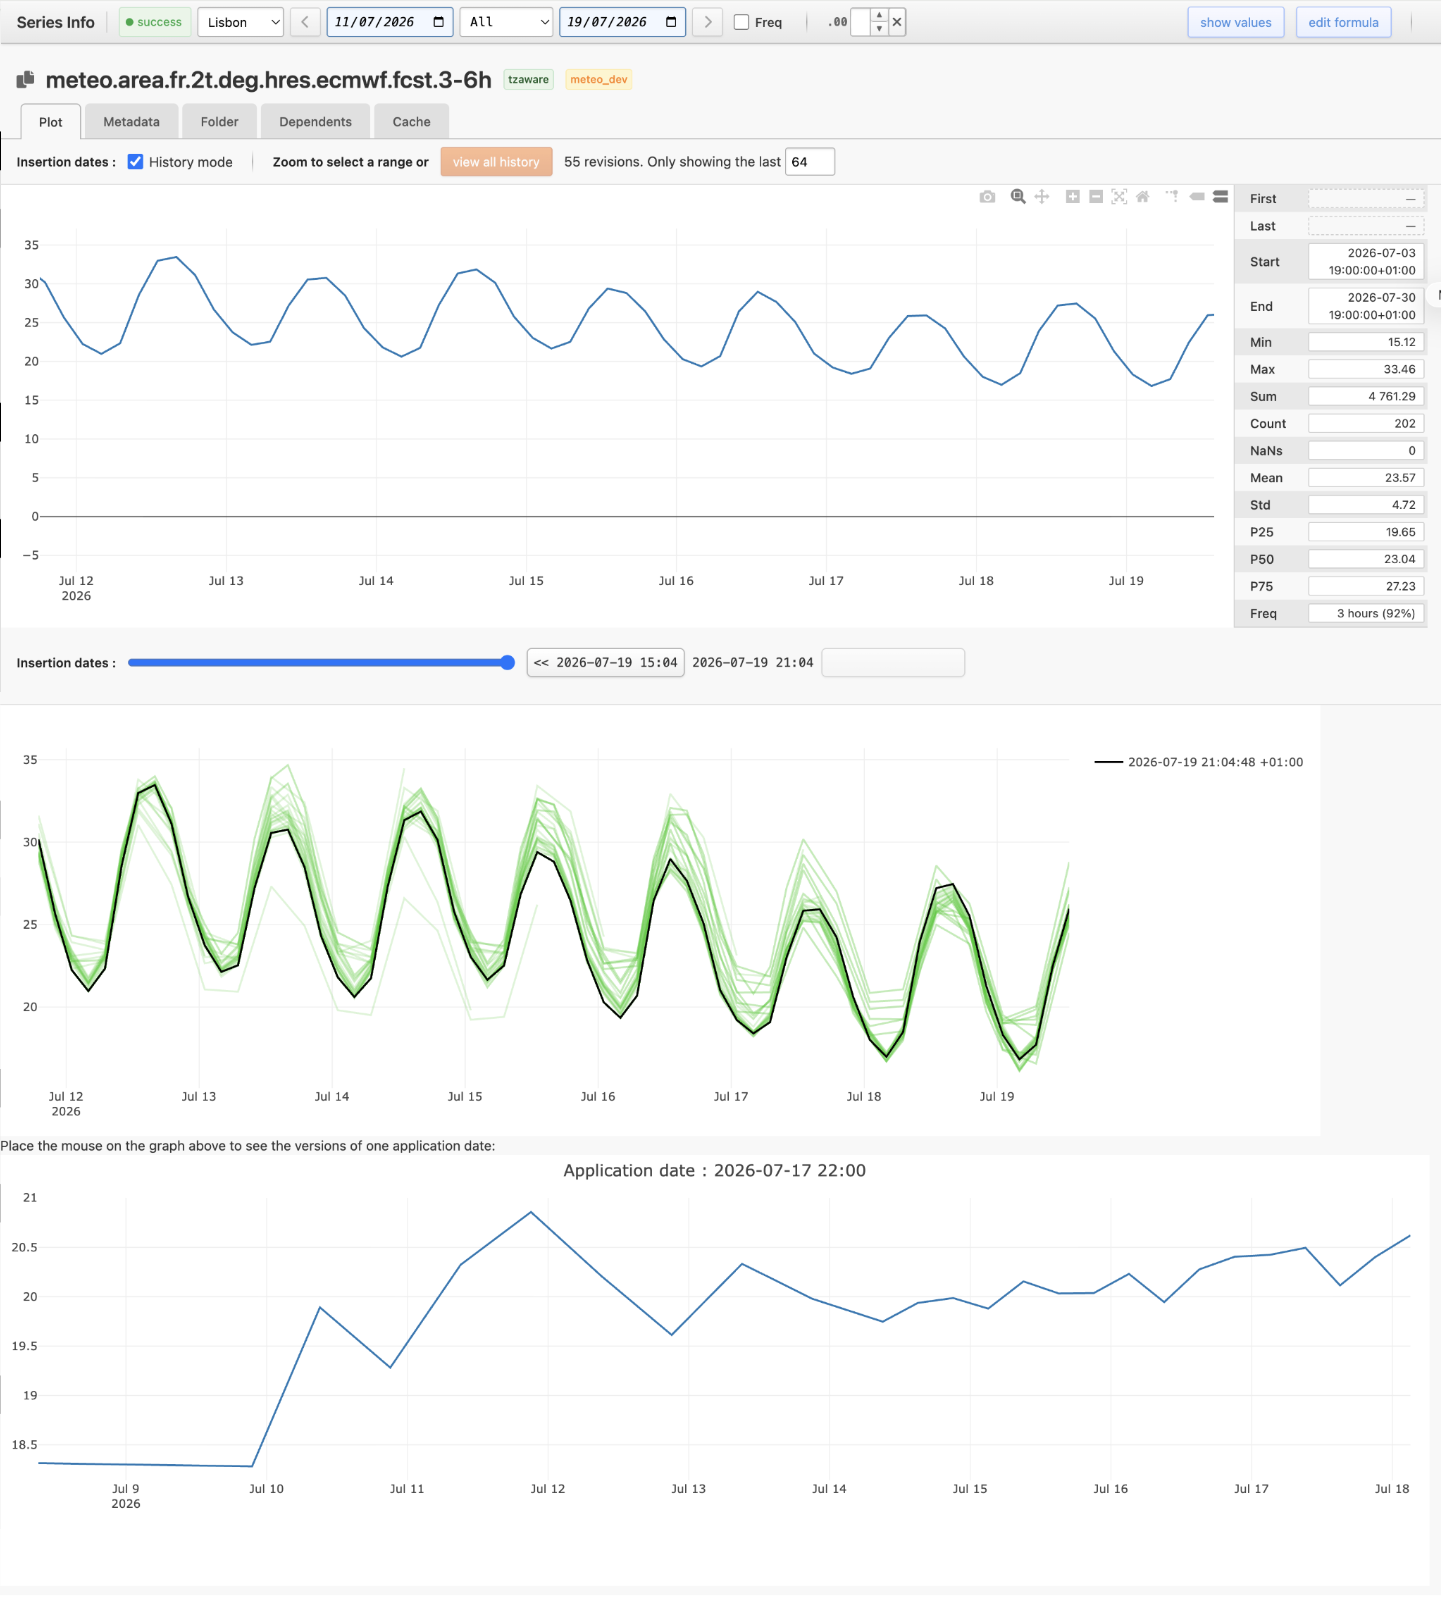
Task: Click the Zoom out minus icon
Action: (1096, 197)
